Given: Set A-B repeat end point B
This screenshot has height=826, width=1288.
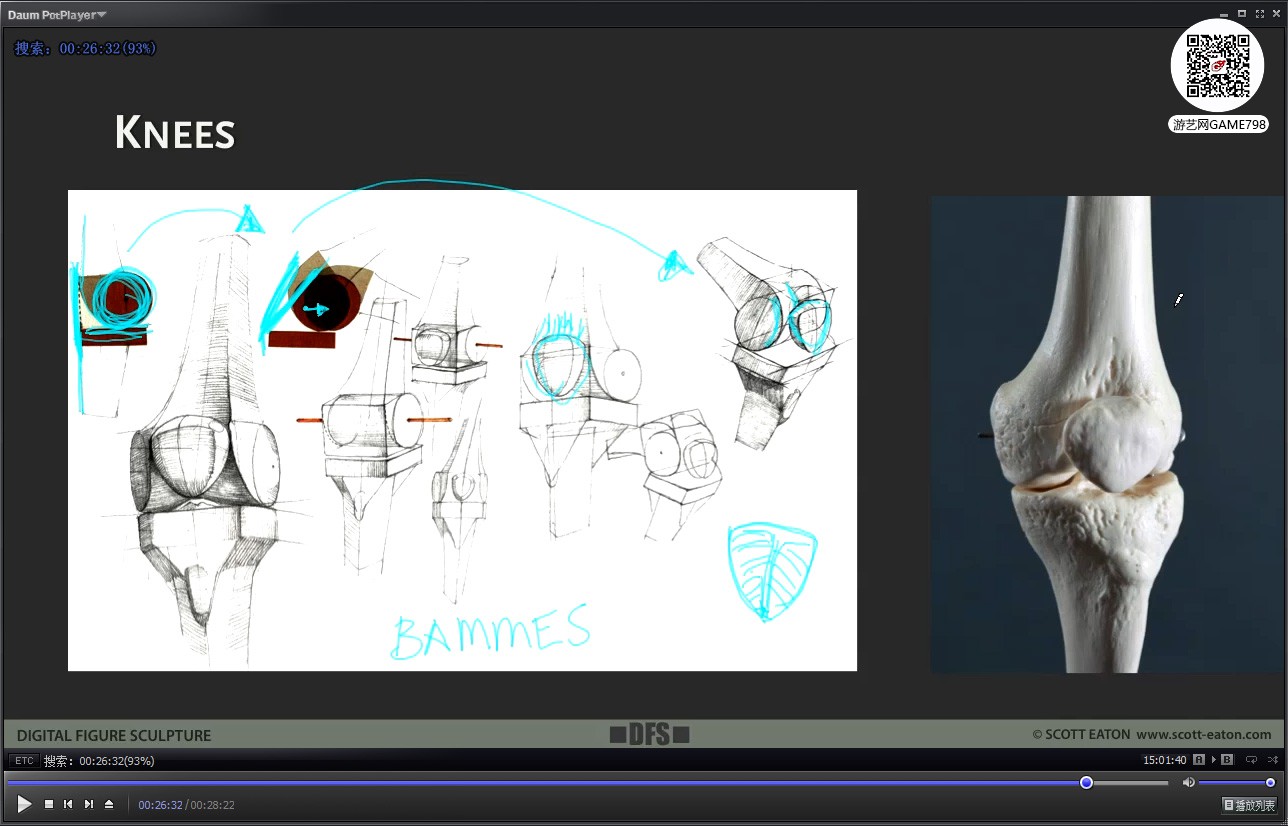Looking at the screenshot, I should pos(1227,760).
